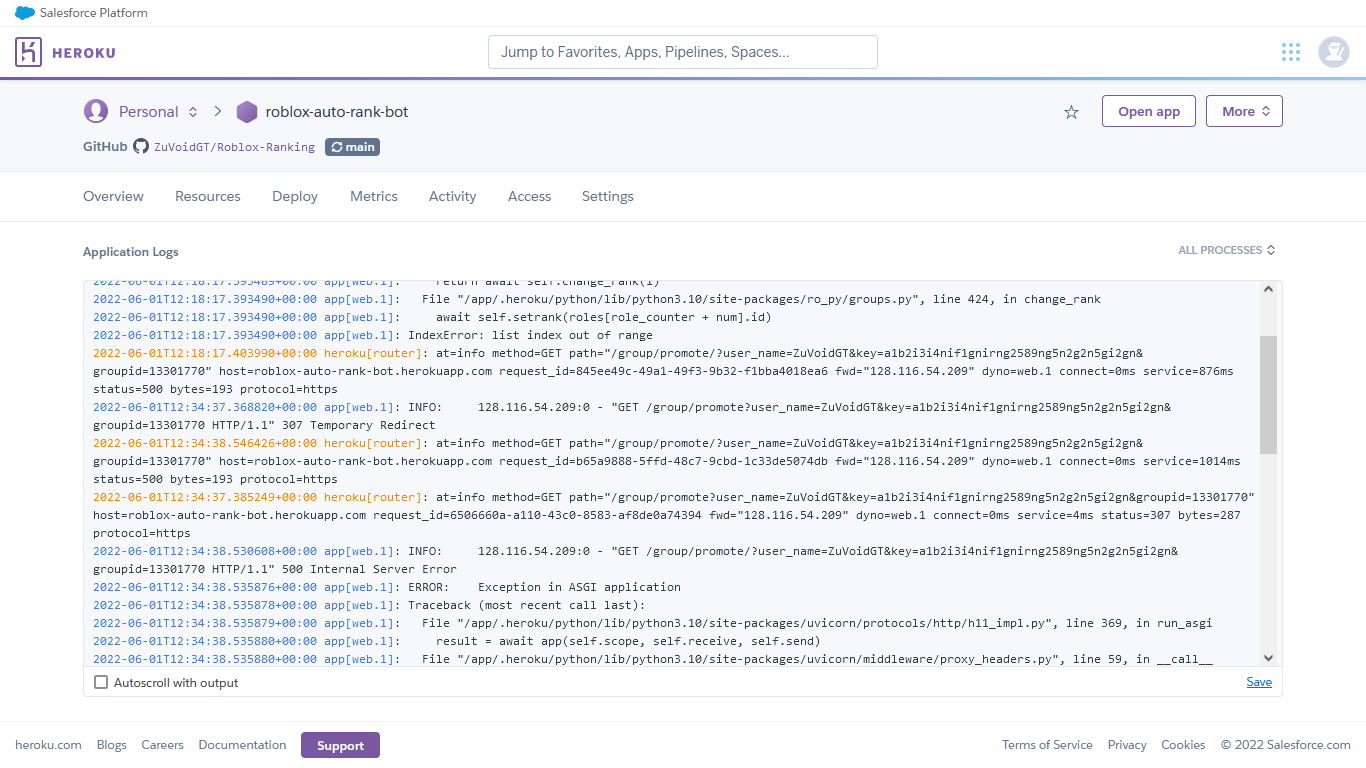Viewport: 1366px width, 768px height.
Task: Click the '© 2022 Salesforce.com' footer text
Action: pos(1285,745)
